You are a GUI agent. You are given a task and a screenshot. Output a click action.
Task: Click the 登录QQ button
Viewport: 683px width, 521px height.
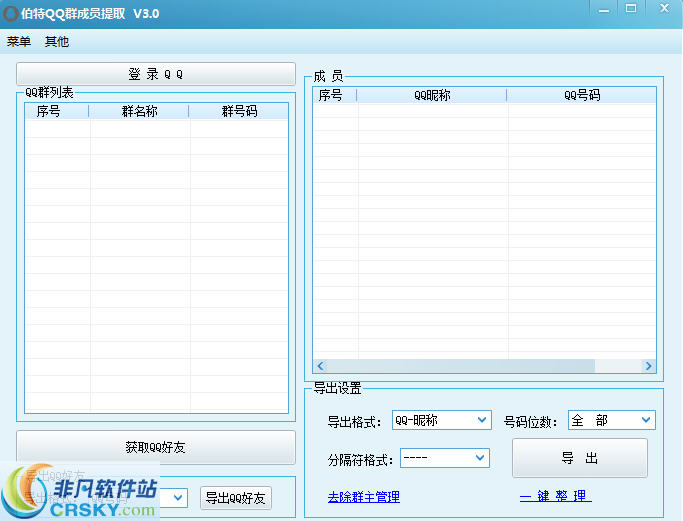156,74
